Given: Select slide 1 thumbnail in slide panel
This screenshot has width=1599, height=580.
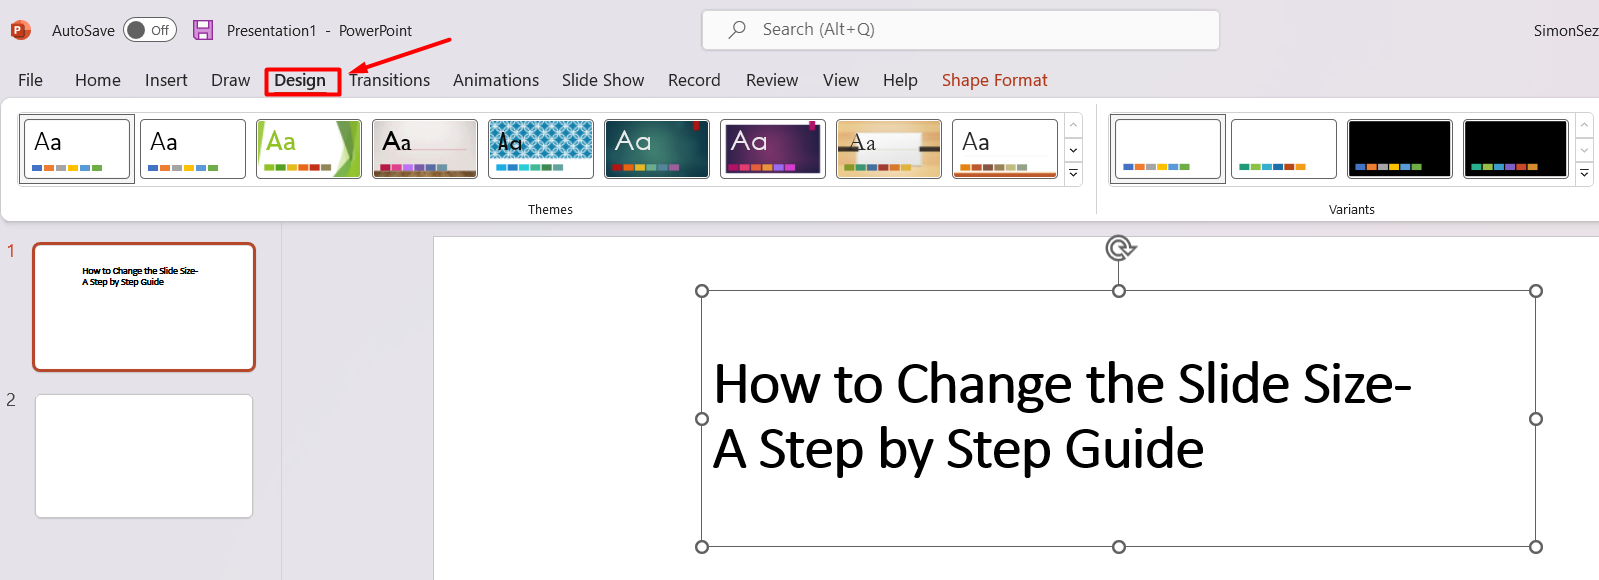Looking at the screenshot, I should tap(144, 307).
